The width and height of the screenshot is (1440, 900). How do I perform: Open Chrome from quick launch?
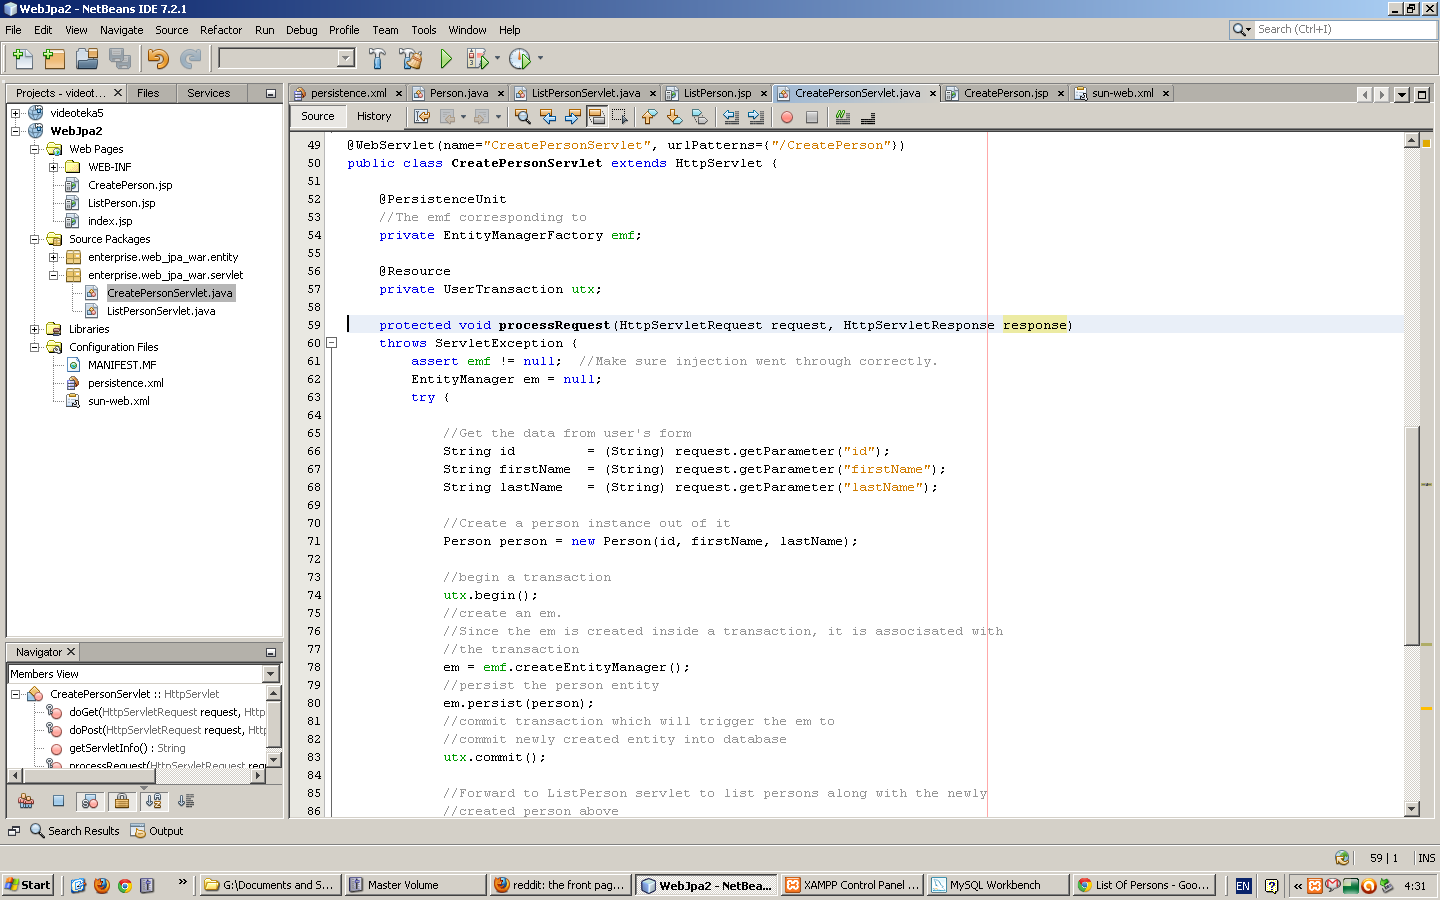(124, 885)
